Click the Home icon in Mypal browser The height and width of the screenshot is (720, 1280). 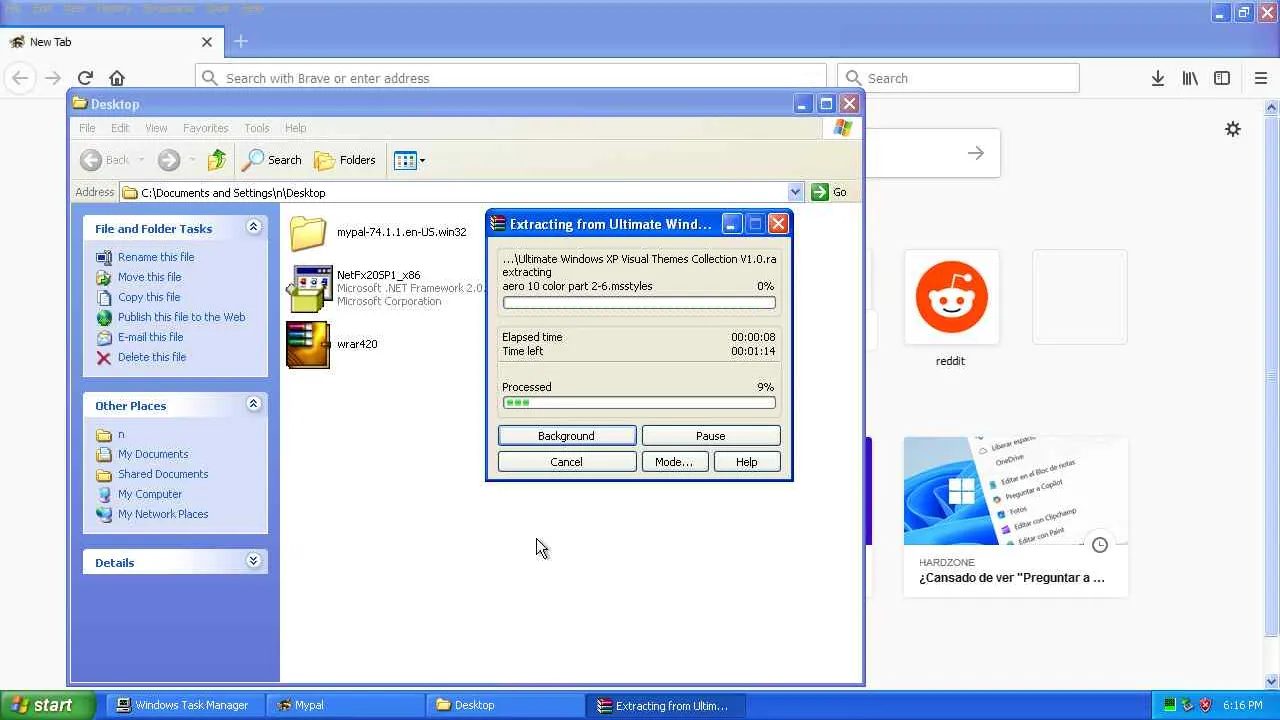coord(117,78)
